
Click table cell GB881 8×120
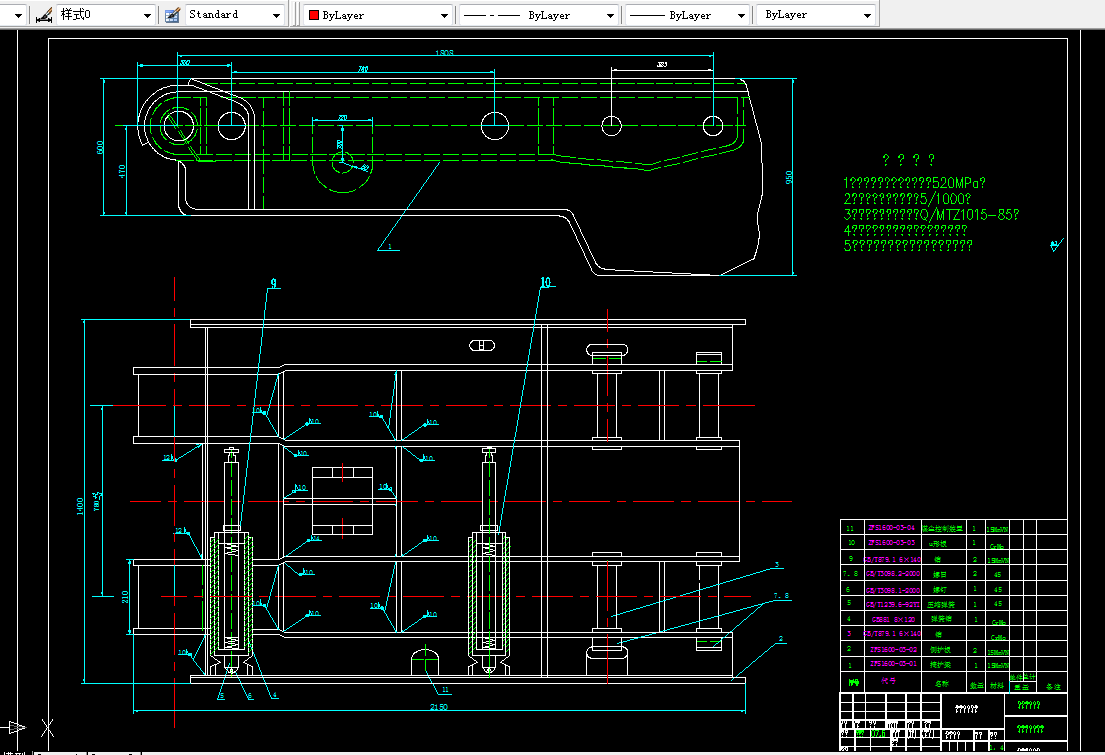click(892, 620)
